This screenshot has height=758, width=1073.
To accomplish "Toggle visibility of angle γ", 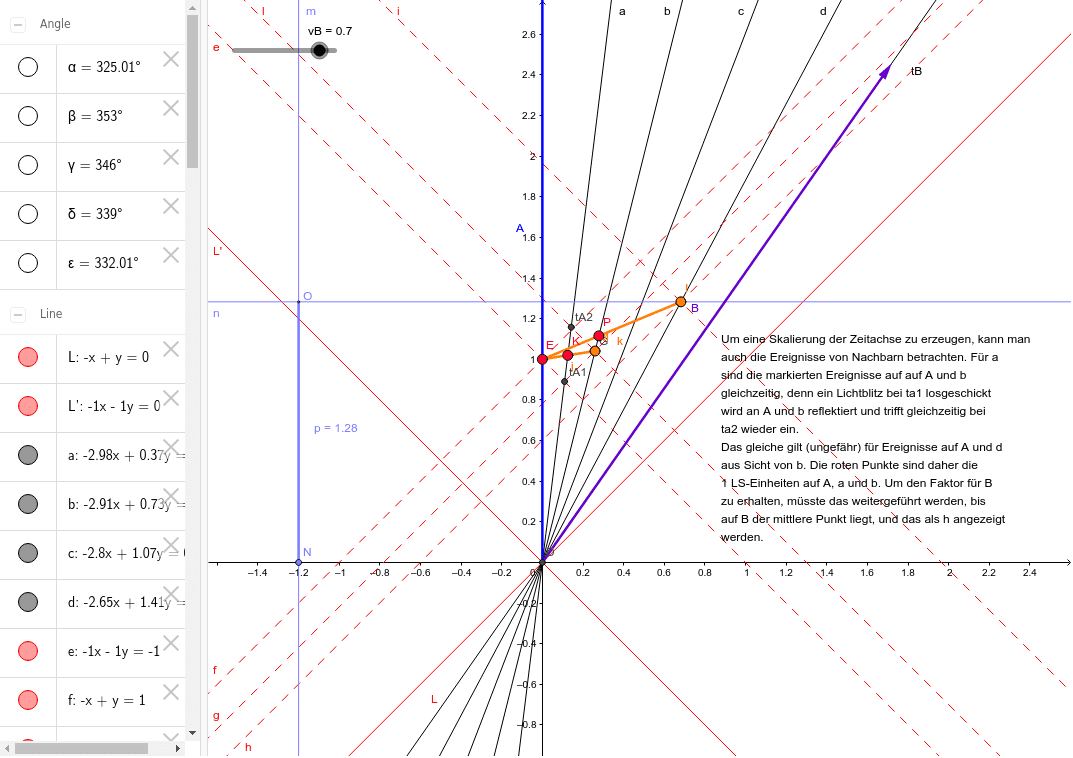I will click(28, 165).
